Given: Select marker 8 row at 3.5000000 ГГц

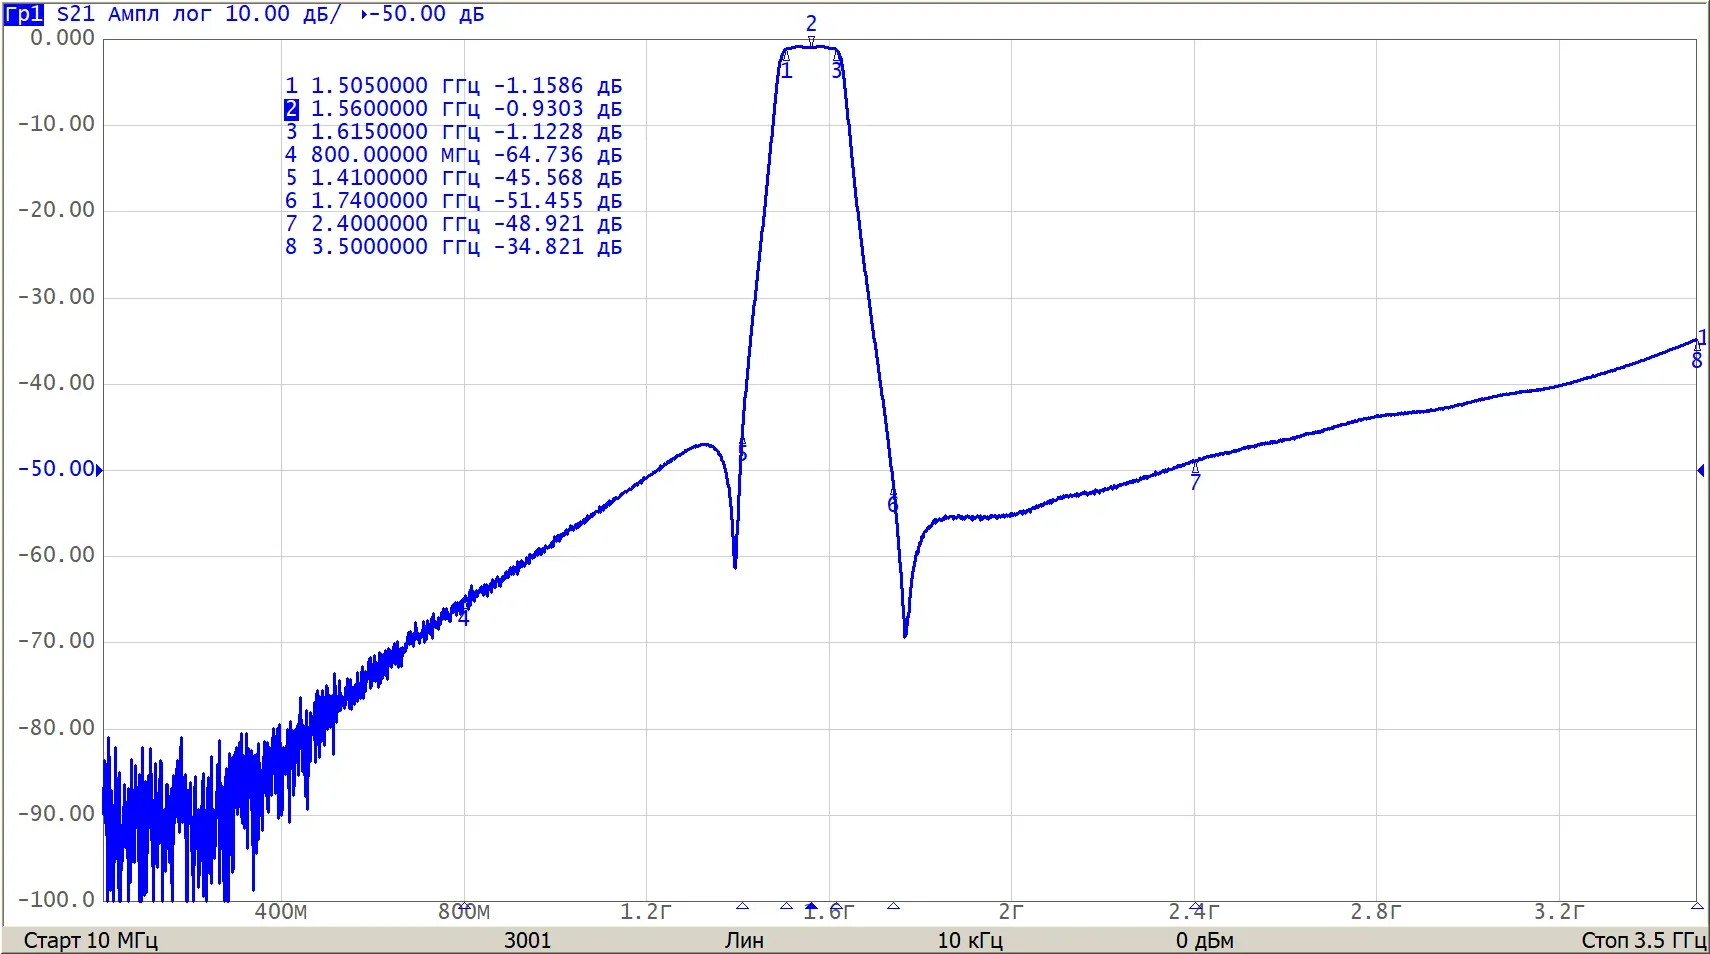Looking at the screenshot, I should (453, 247).
